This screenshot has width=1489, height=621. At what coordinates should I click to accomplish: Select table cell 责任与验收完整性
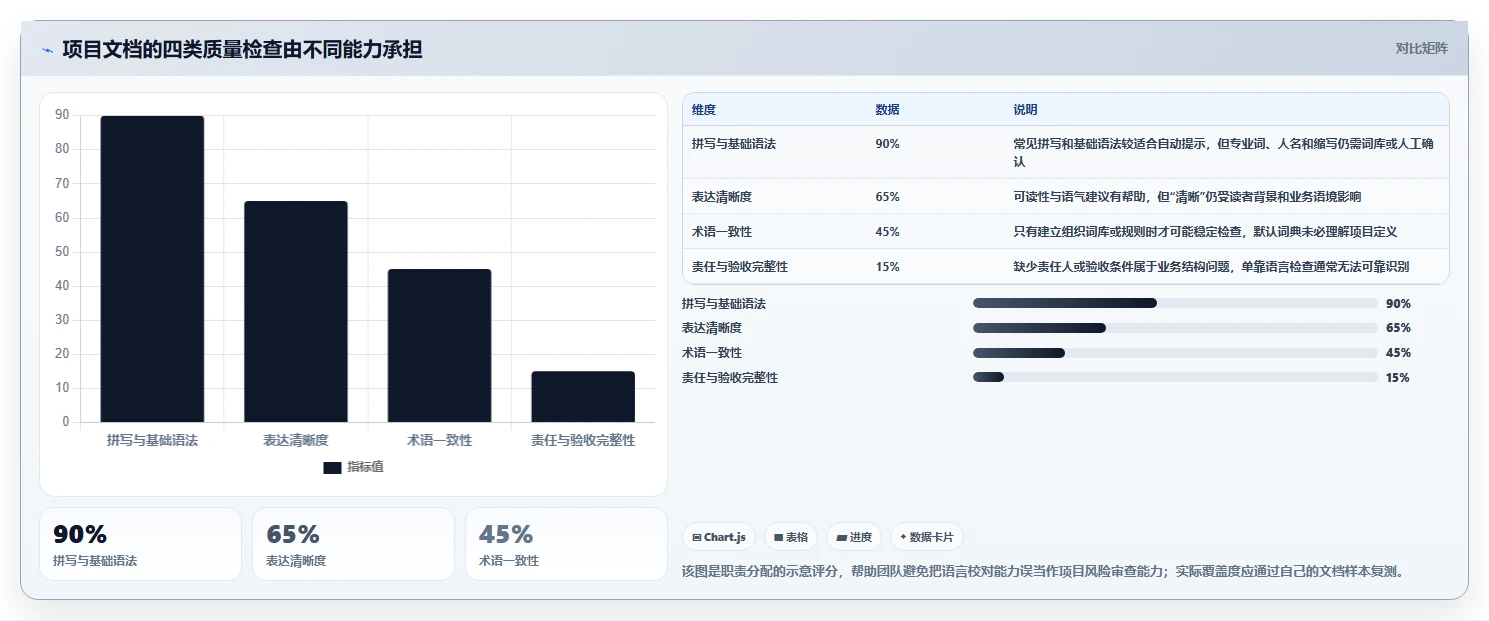(x=740, y=267)
